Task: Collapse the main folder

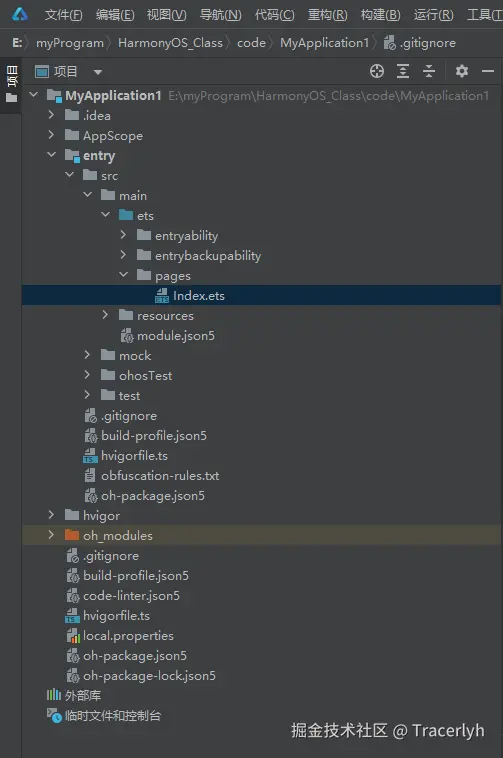Action: pos(87,195)
